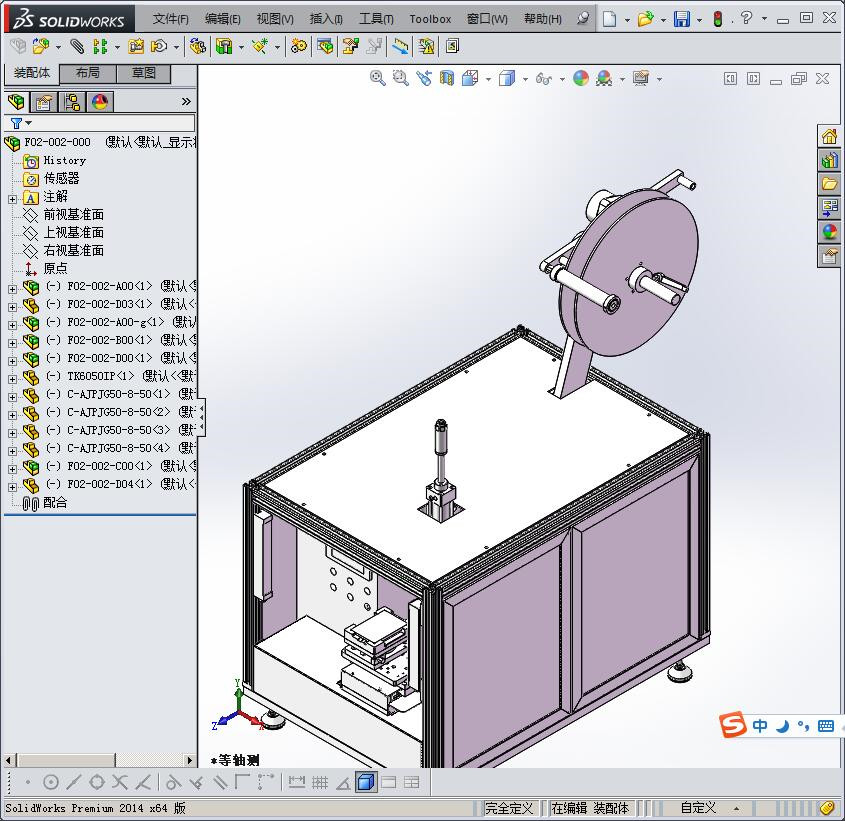Open Appearances color ball icon in task pane
The image size is (845, 821).
[829, 232]
